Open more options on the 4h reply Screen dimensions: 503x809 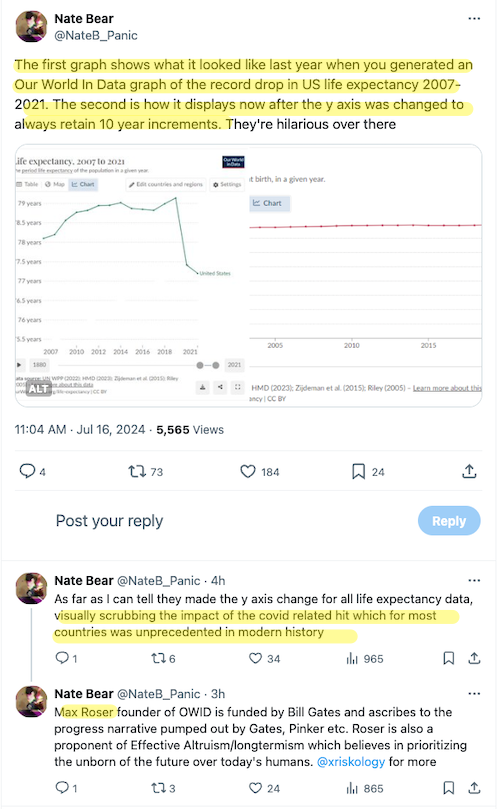tap(474, 580)
